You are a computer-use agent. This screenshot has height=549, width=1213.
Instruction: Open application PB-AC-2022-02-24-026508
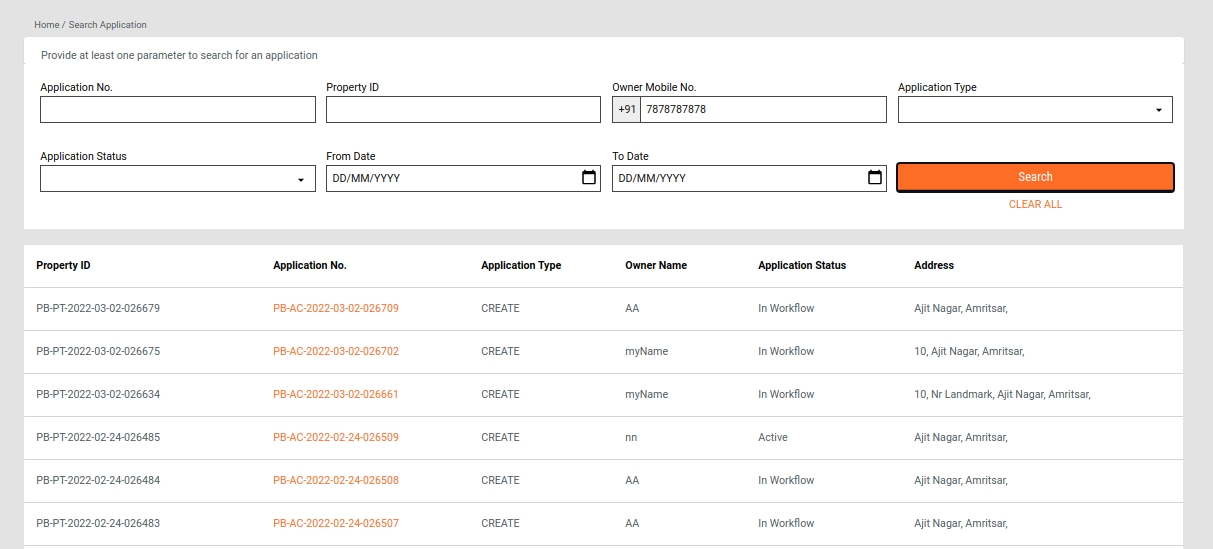(x=335, y=480)
